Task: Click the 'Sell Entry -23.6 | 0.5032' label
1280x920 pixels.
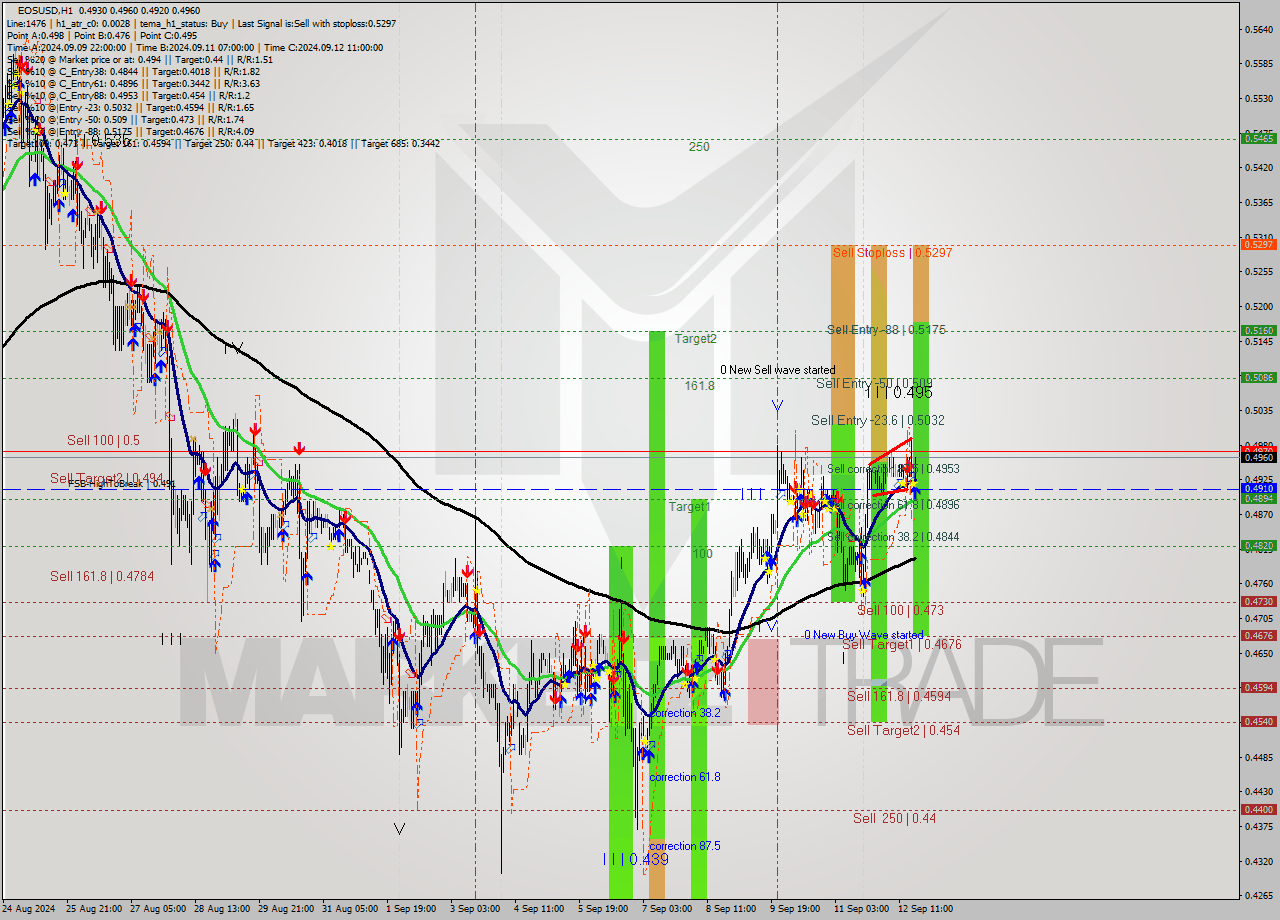Action: [878, 421]
